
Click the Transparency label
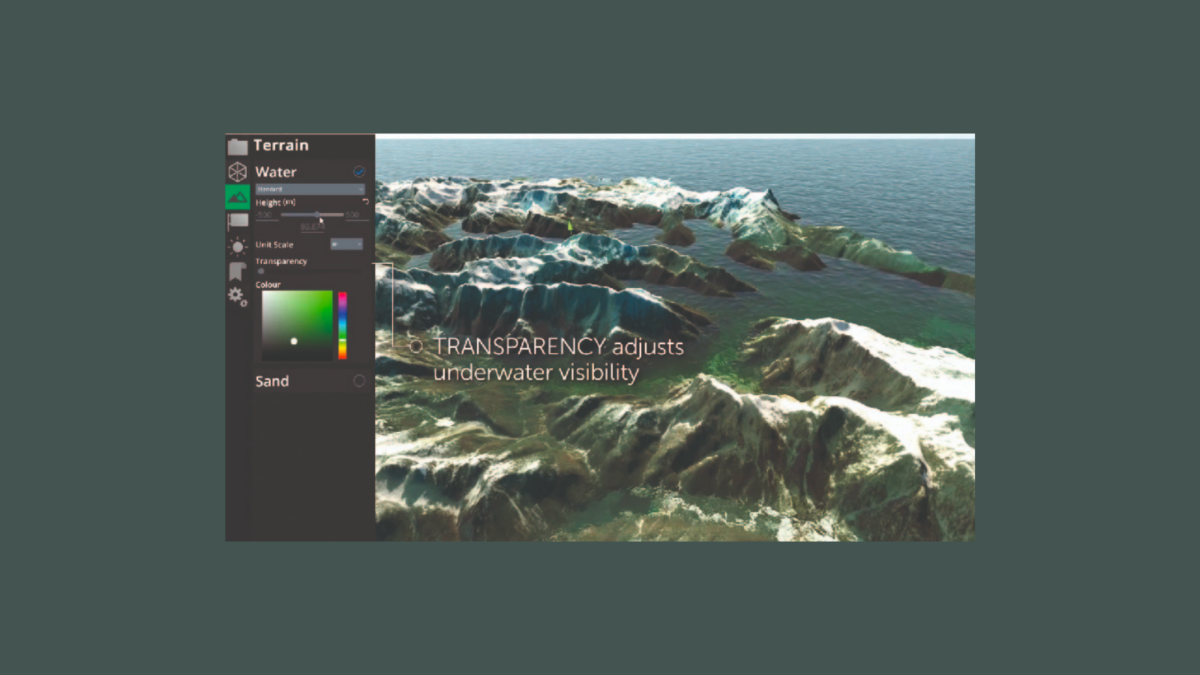click(281, 262)
